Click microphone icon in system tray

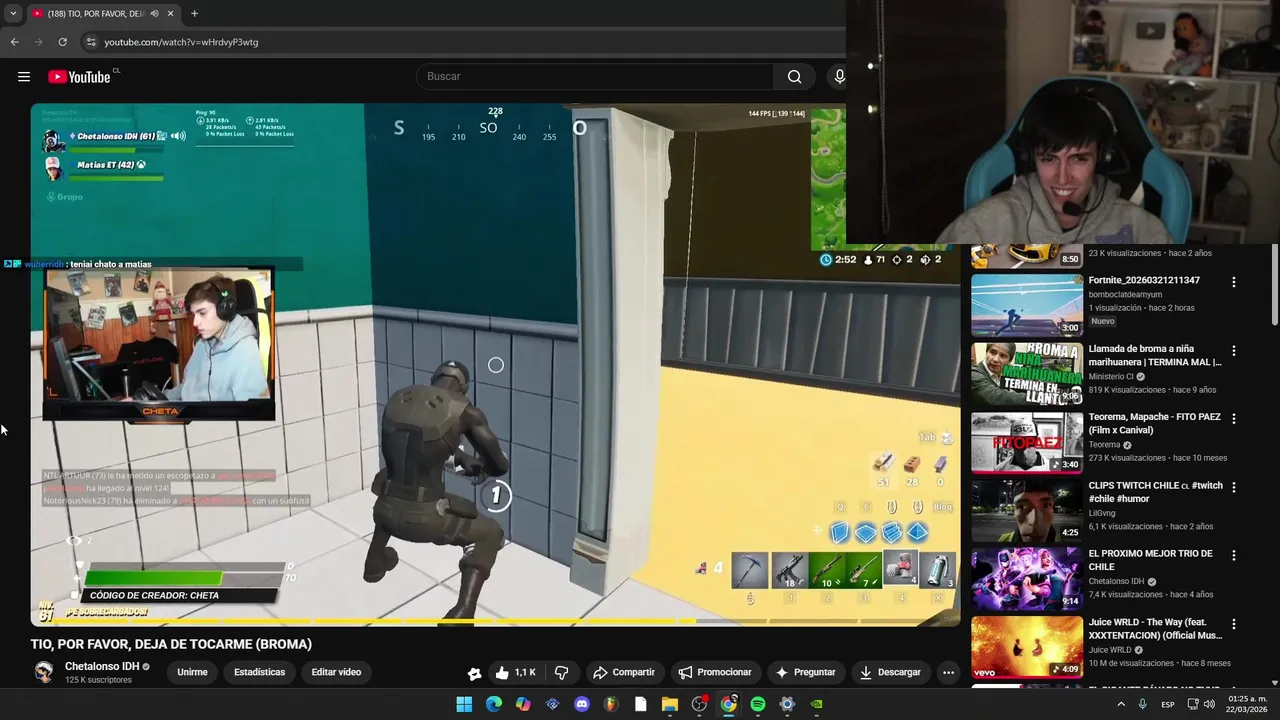pyautogui.click(x=1143, y=704)
